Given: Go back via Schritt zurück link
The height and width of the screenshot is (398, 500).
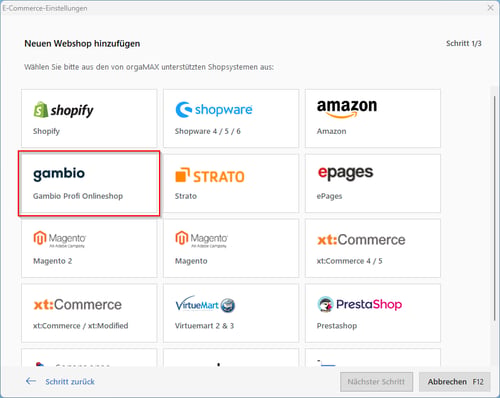Looking at the screenshot, I should [70, 381].
